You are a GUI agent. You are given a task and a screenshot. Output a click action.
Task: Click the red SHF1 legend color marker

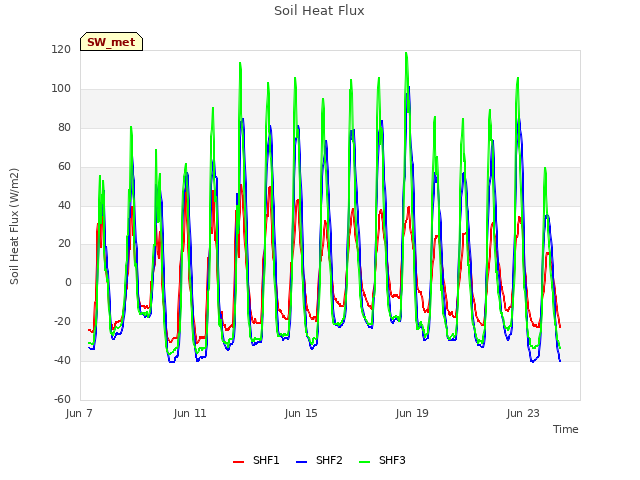coord(238,462)
